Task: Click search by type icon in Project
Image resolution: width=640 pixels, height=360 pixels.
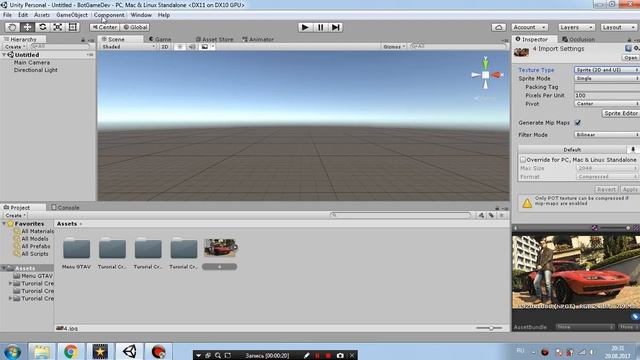Action: pos(481,215)
